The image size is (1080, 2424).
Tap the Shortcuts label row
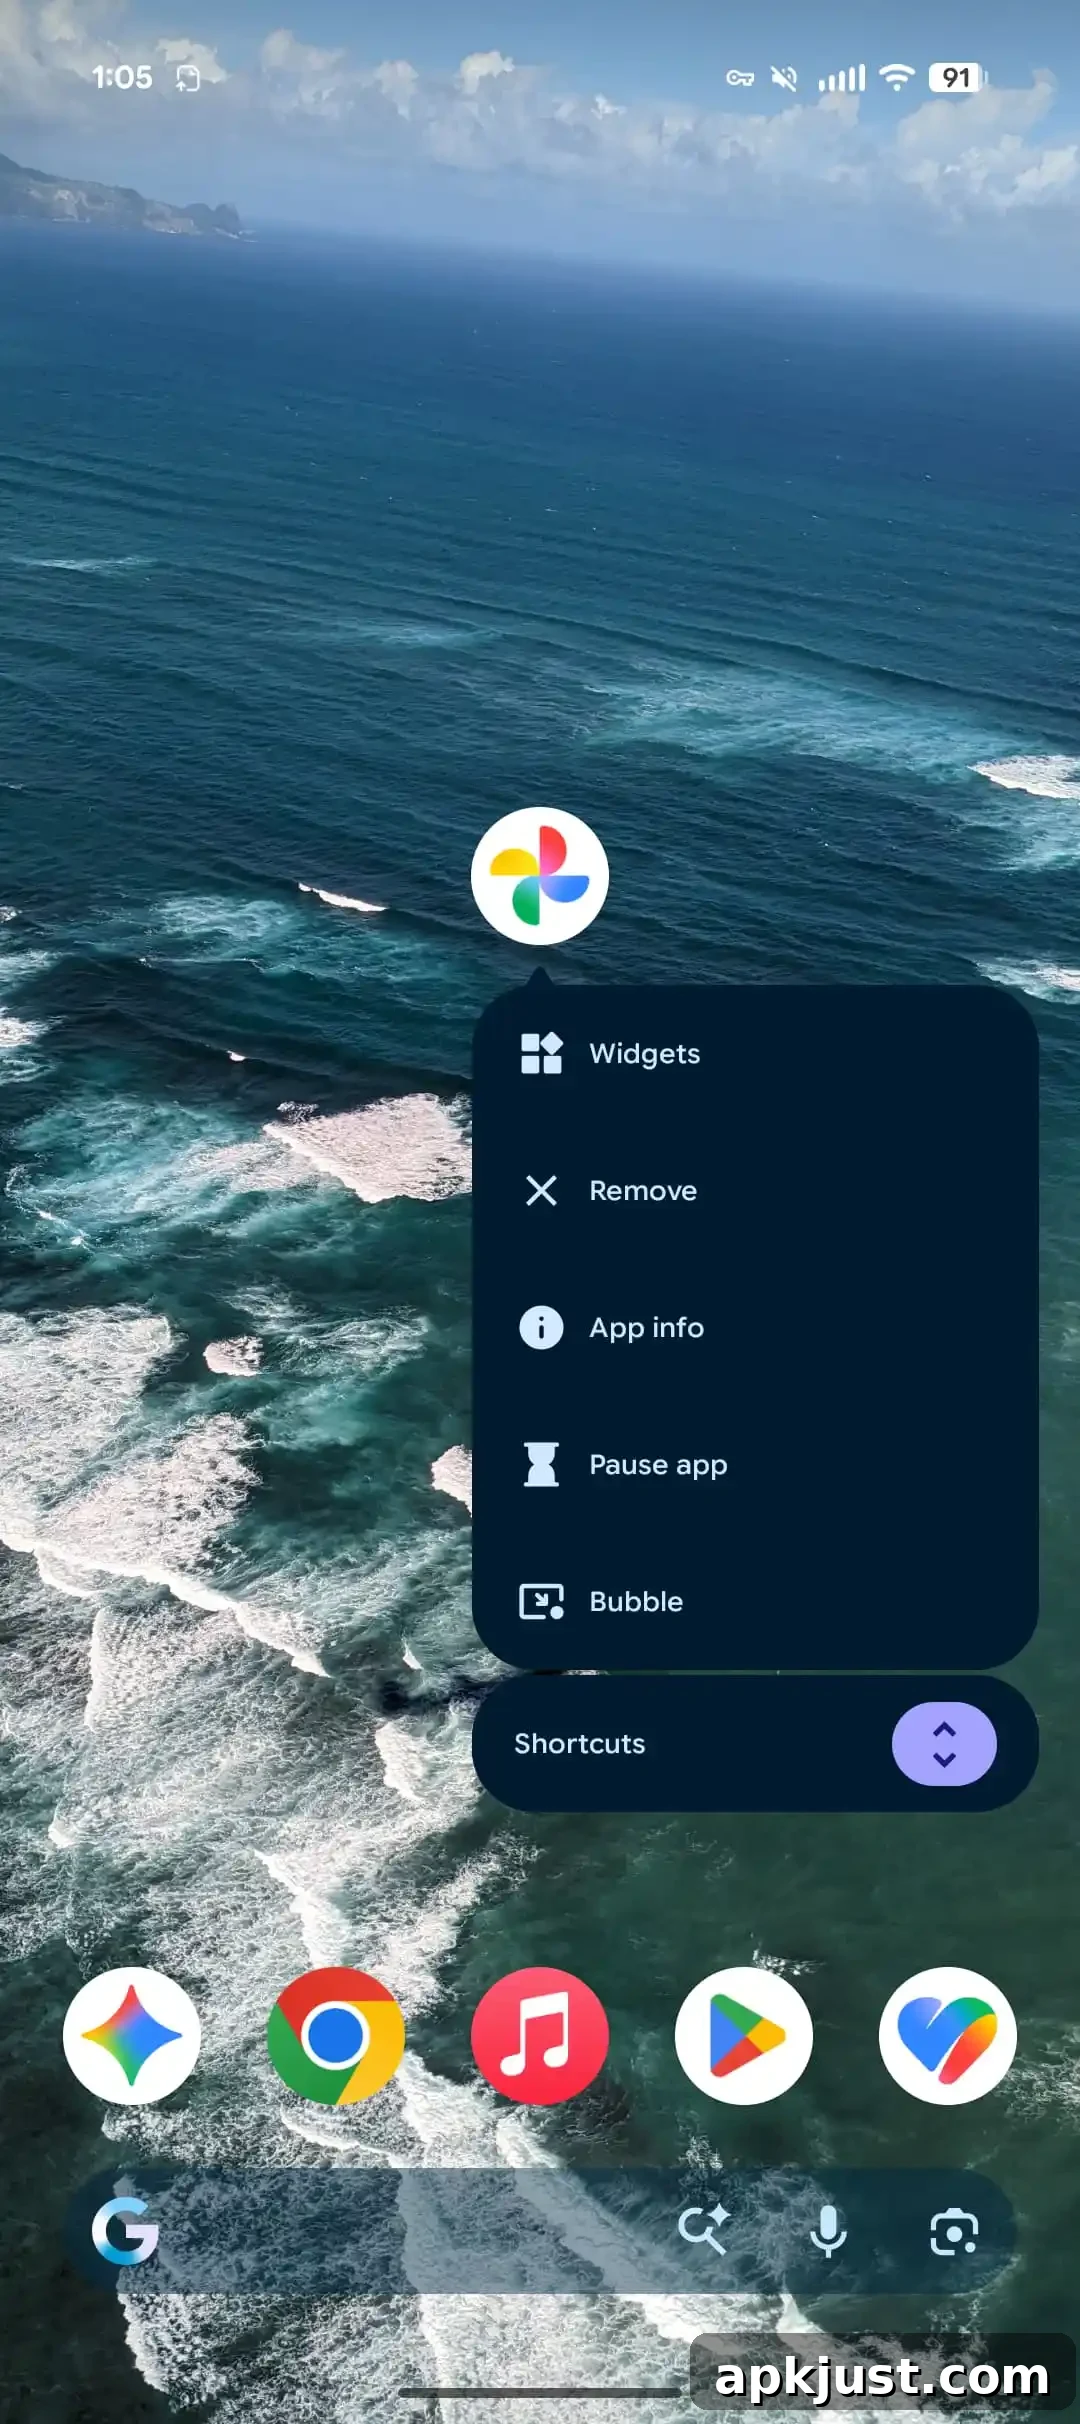click(x=755, y=1744)
